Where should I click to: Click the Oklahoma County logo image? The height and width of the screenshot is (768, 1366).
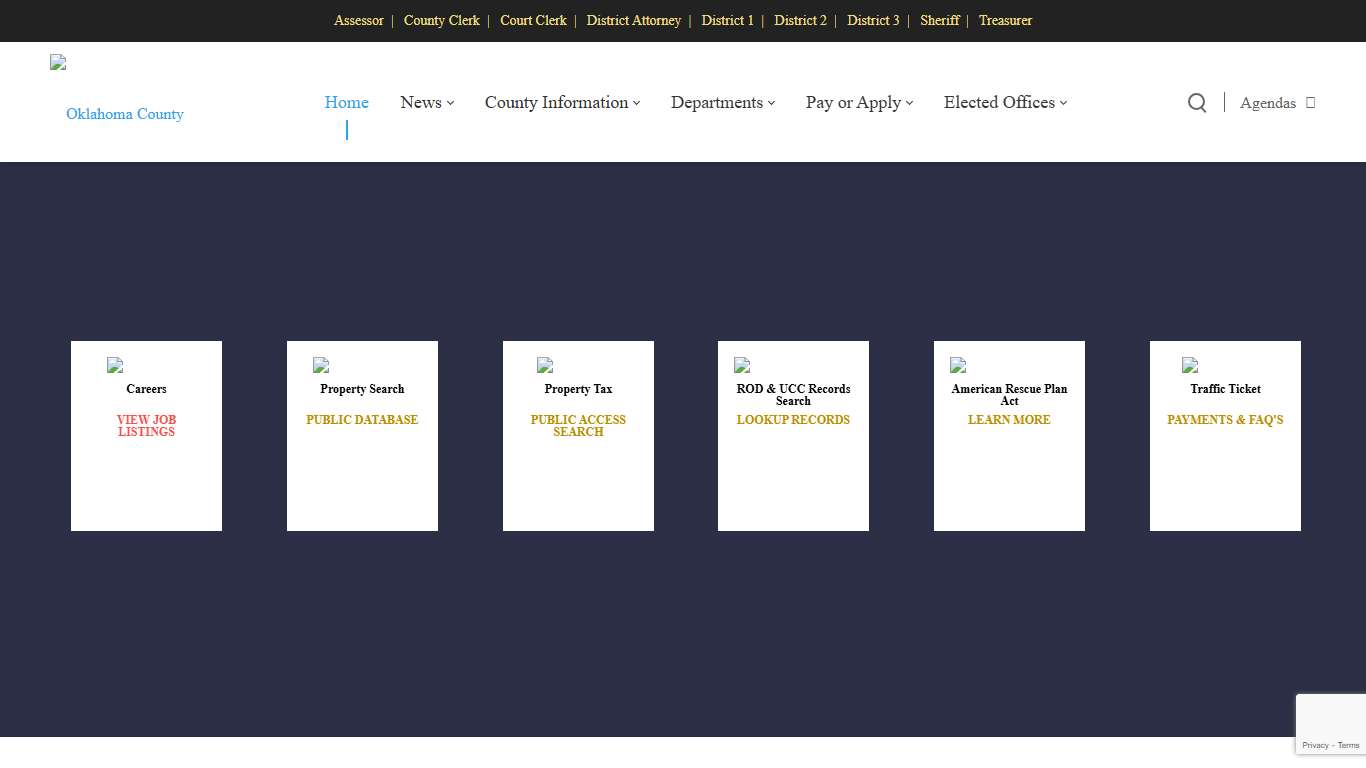pyautogui.click(x=59, y=63)
